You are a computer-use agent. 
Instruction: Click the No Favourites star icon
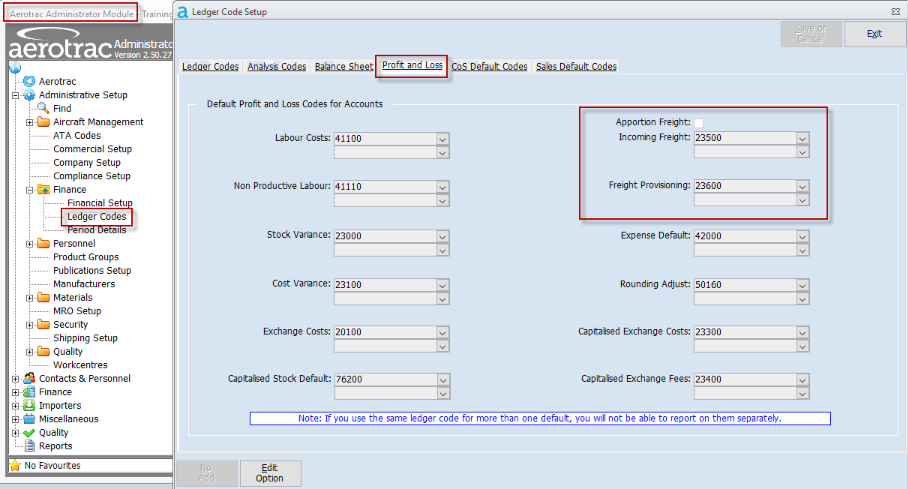(15, 465)
